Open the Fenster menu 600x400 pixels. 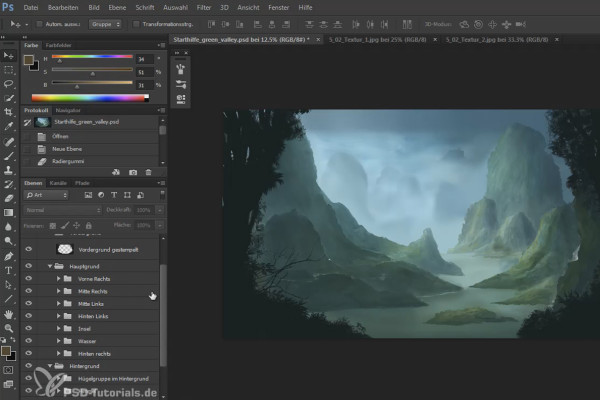279,8
